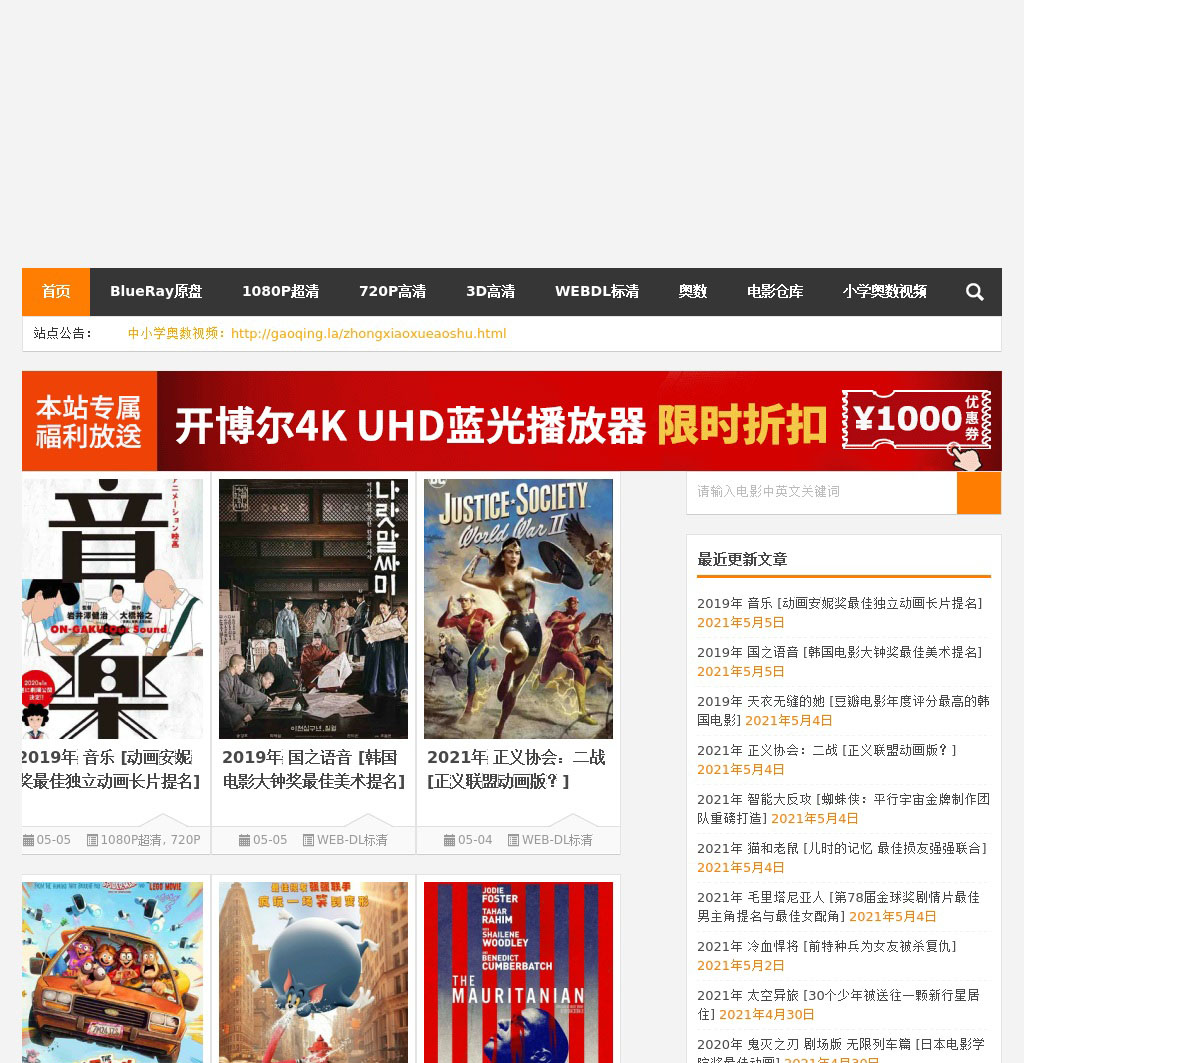Viewport: 1200px width, 1063px height.
Task: Open title link 2019年 音乐 动画安妮奖
Action: [x=111, y=769]
